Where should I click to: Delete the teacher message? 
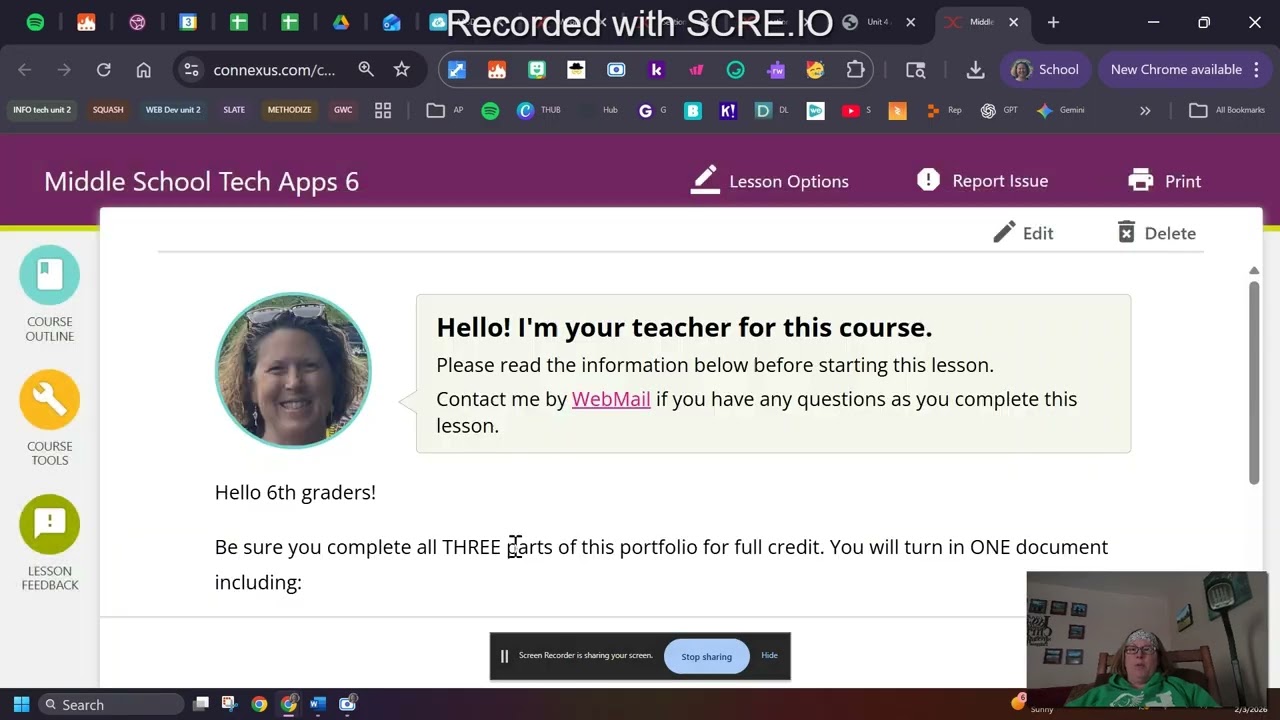coord(1156,233)
